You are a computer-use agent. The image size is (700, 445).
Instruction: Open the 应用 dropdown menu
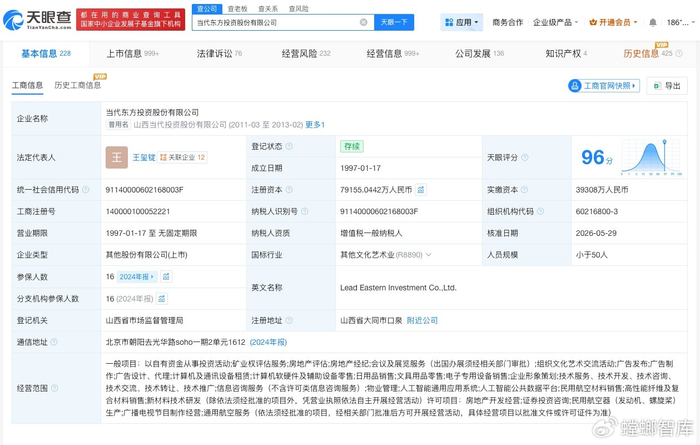[x=462, y=22]
